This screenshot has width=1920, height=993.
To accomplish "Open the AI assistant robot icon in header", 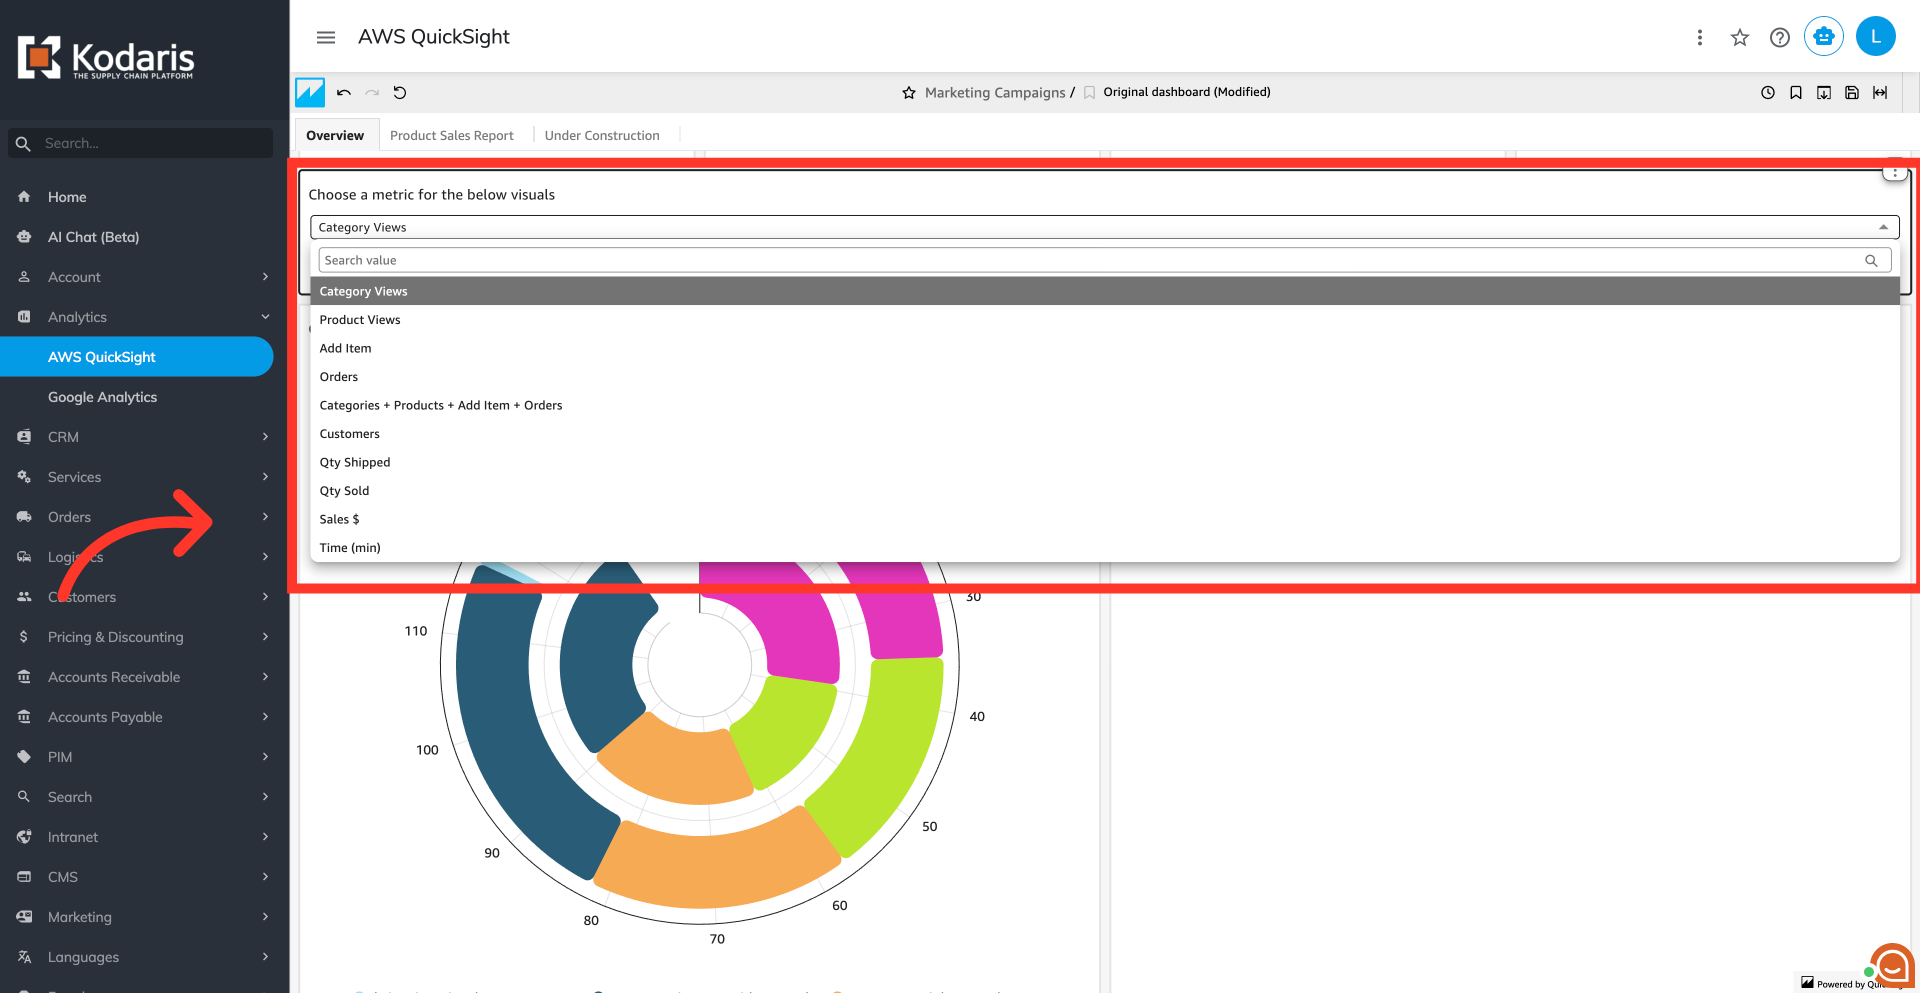I will (1824, 37).
